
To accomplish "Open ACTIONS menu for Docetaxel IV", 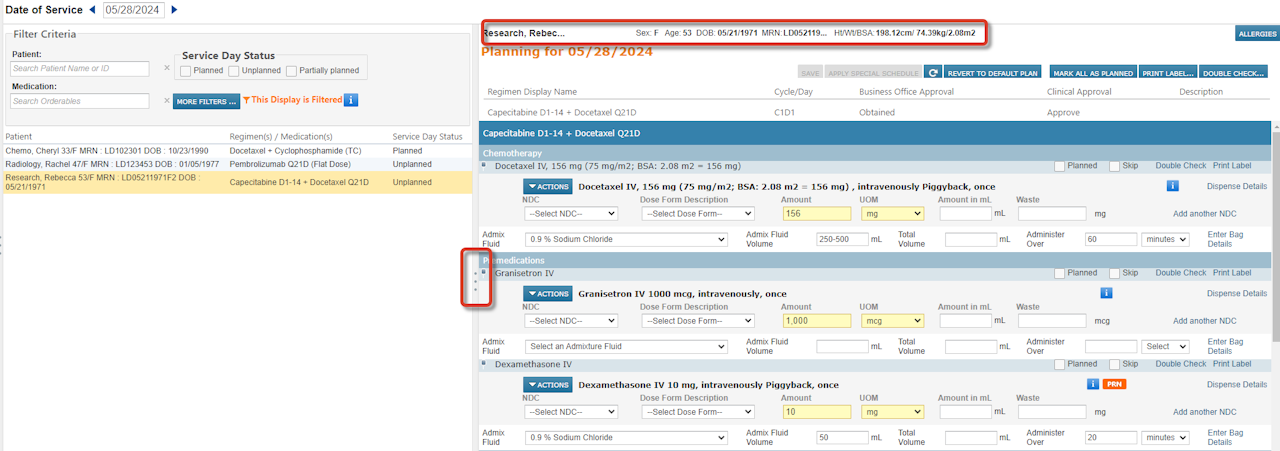I will coord(547,186).
